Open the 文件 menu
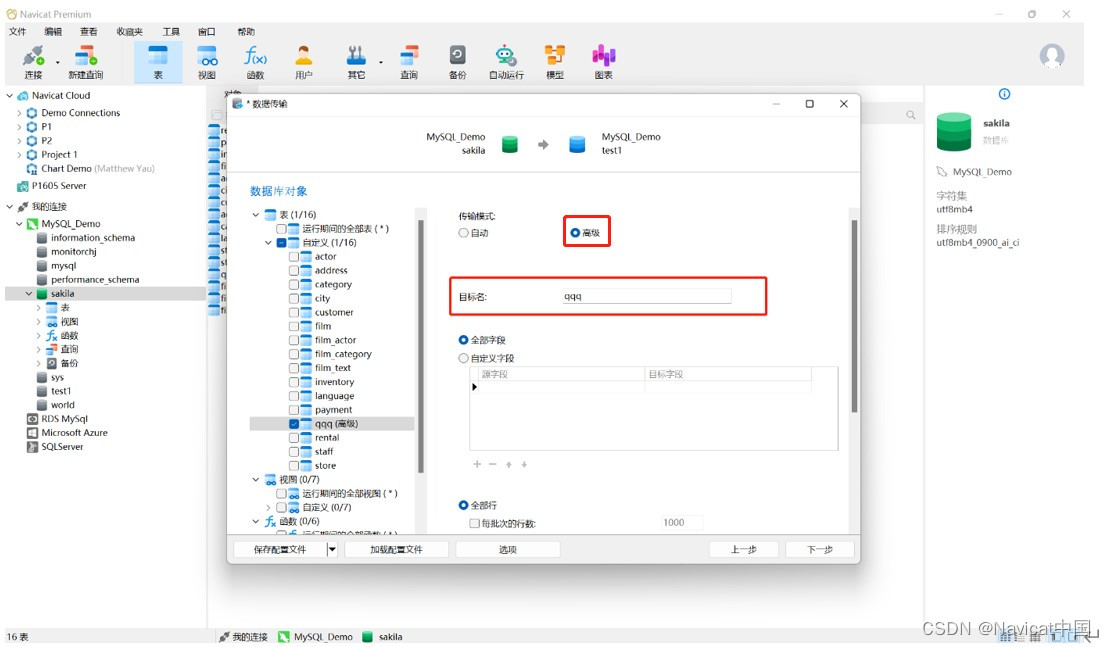This screenshot has width=1106, height=647. pyautogui.click(x=18, y=32)
